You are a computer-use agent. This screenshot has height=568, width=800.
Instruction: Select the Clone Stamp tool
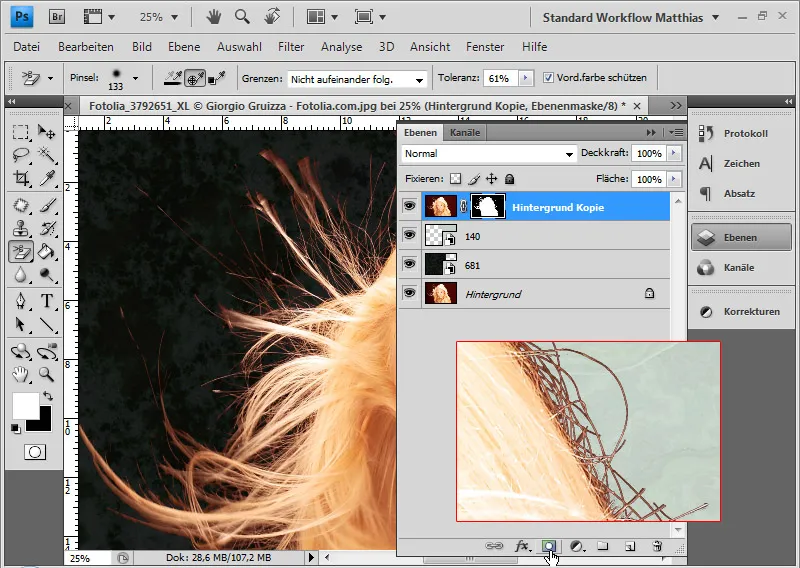20,228
